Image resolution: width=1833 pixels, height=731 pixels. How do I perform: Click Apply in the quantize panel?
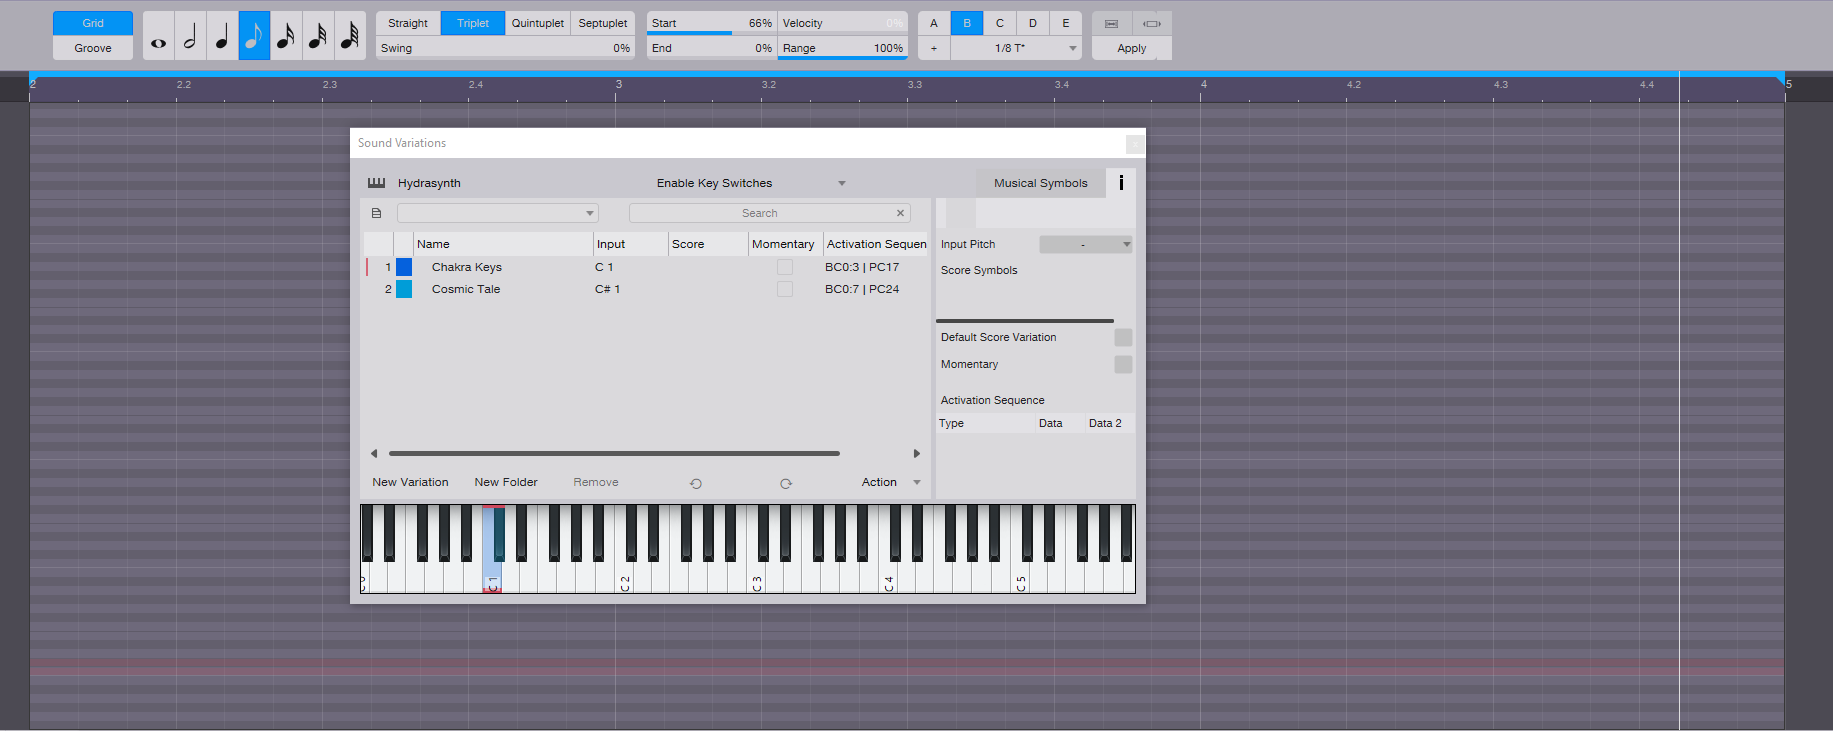(x=1132, y=48)
